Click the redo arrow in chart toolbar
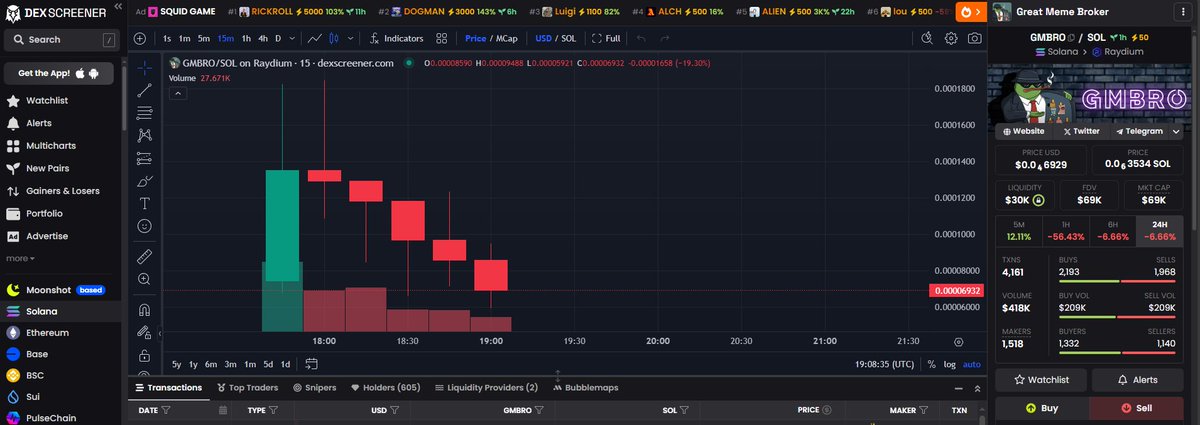This screenshot has height=425, width=1200. [x=666, y=38]
